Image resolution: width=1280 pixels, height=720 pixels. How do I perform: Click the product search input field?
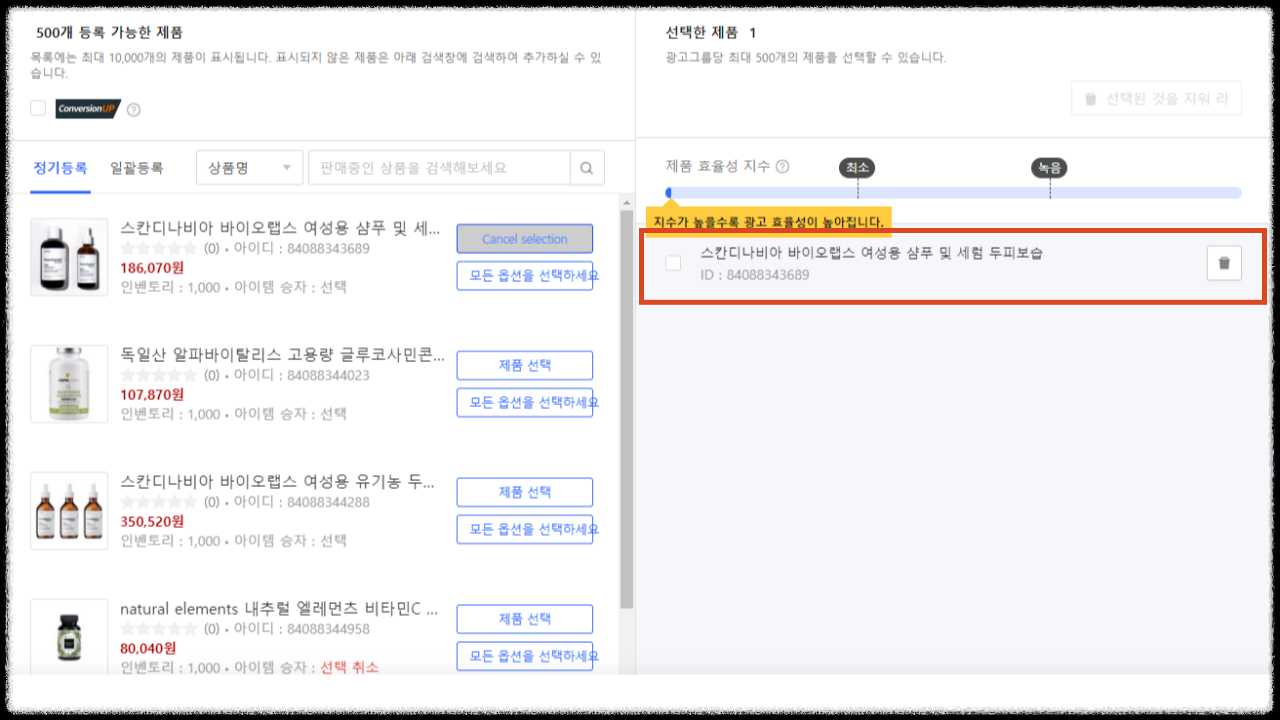point(439,168)
